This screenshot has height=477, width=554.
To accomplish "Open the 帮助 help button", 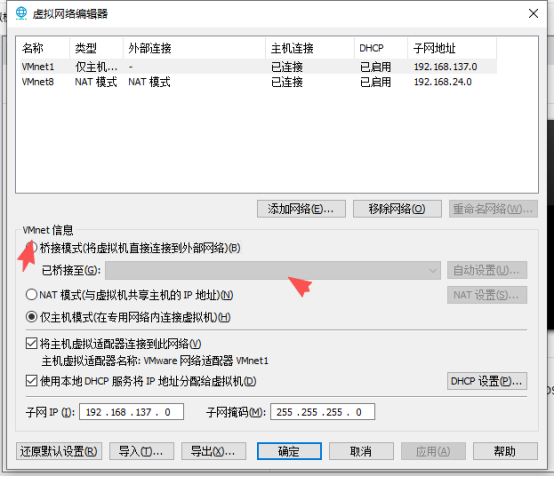I will tap(505, 451).
